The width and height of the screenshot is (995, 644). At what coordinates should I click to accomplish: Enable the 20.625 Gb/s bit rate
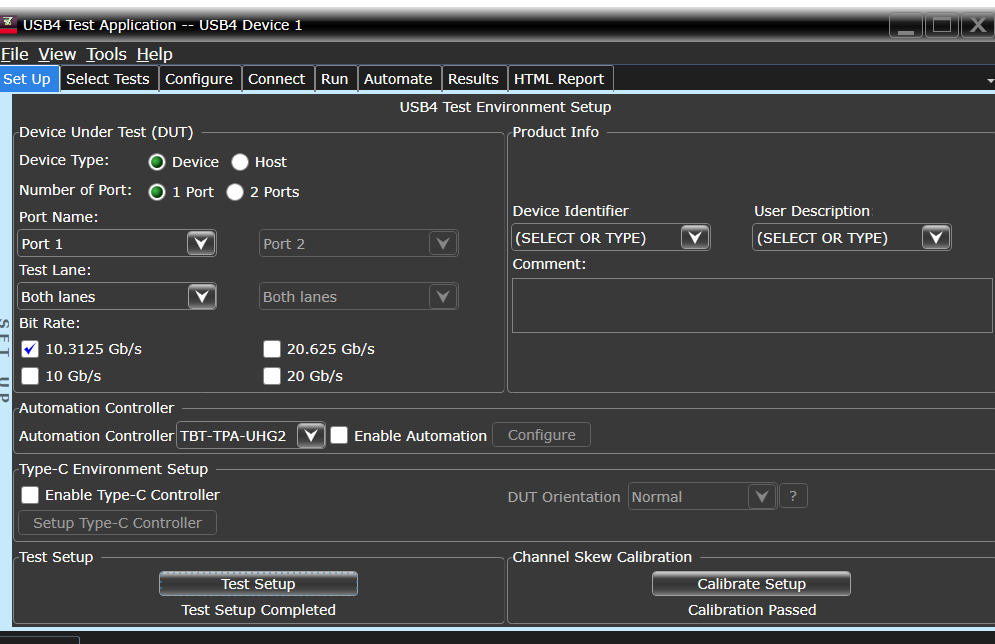272,349
